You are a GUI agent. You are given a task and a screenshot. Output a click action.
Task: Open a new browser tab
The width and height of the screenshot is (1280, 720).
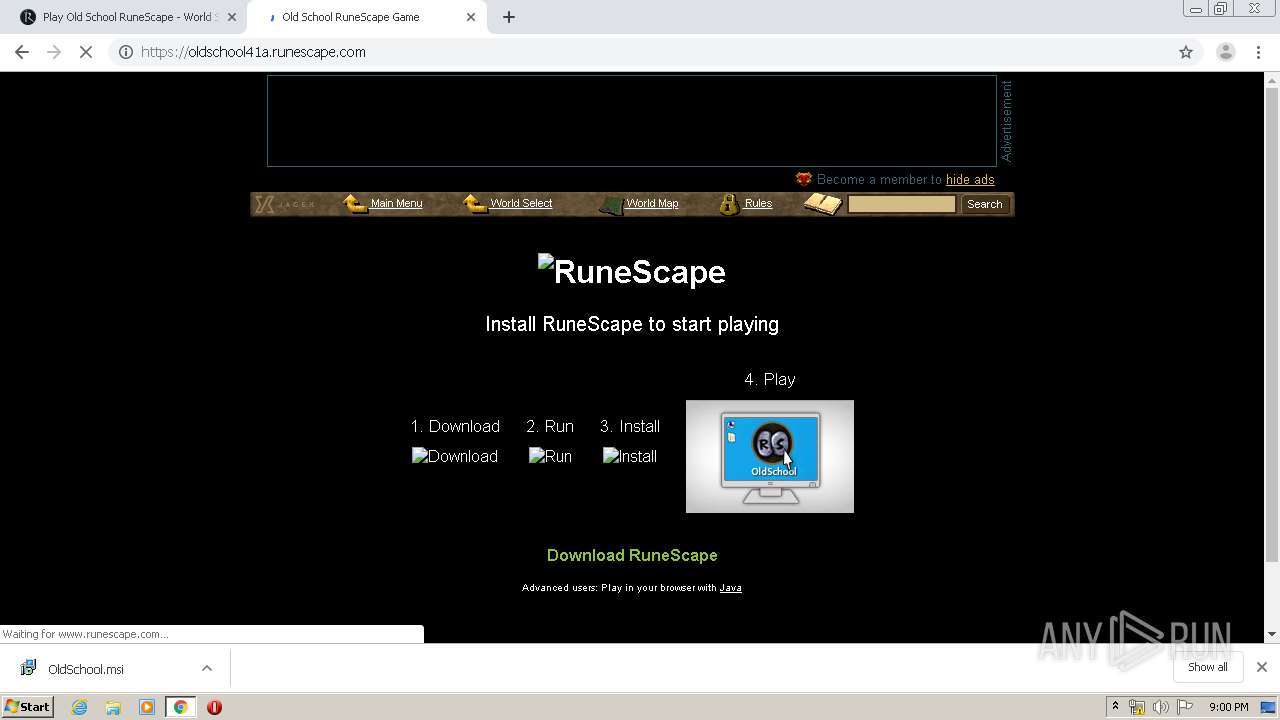pos(509,17)
